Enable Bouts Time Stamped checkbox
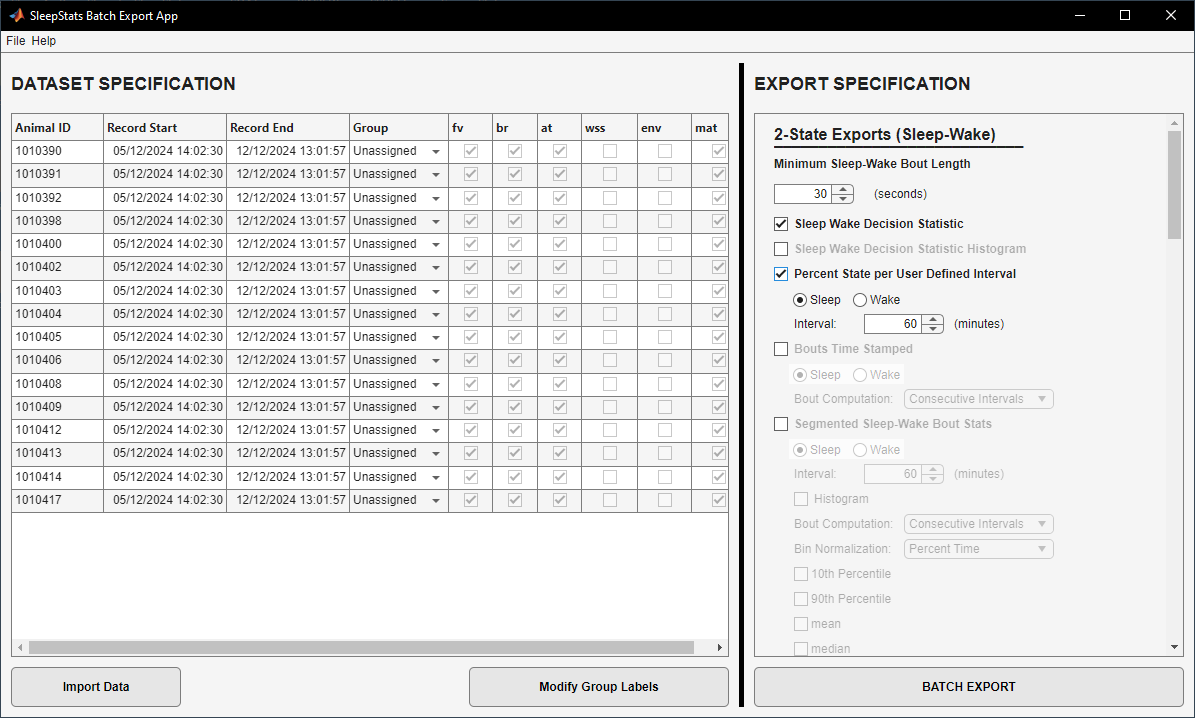The width and height of the screenshot is (1195, 718). coord(781,349)
